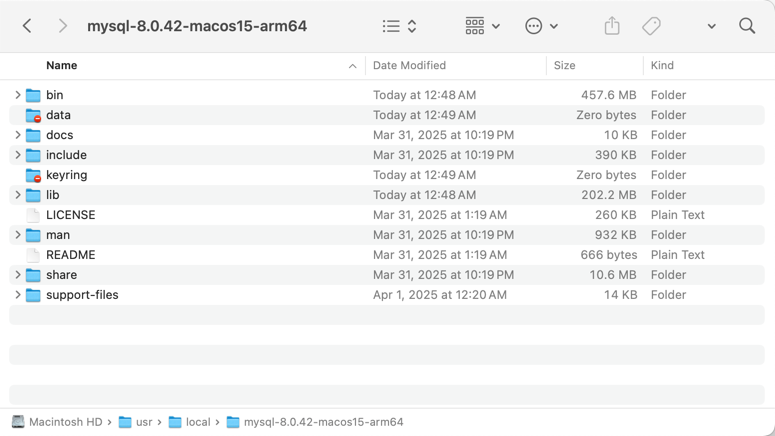Open the Search magnifying glass
775x436 pixels.
pos(747,26)
